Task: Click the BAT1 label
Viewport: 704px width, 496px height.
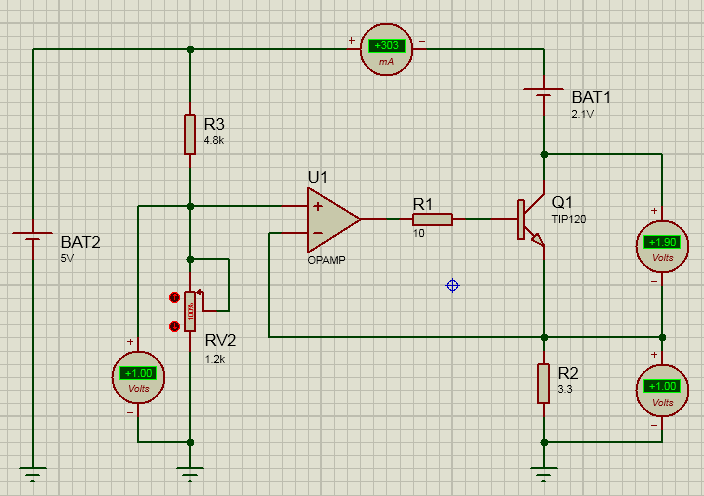Action: click(x=591, y=97)
